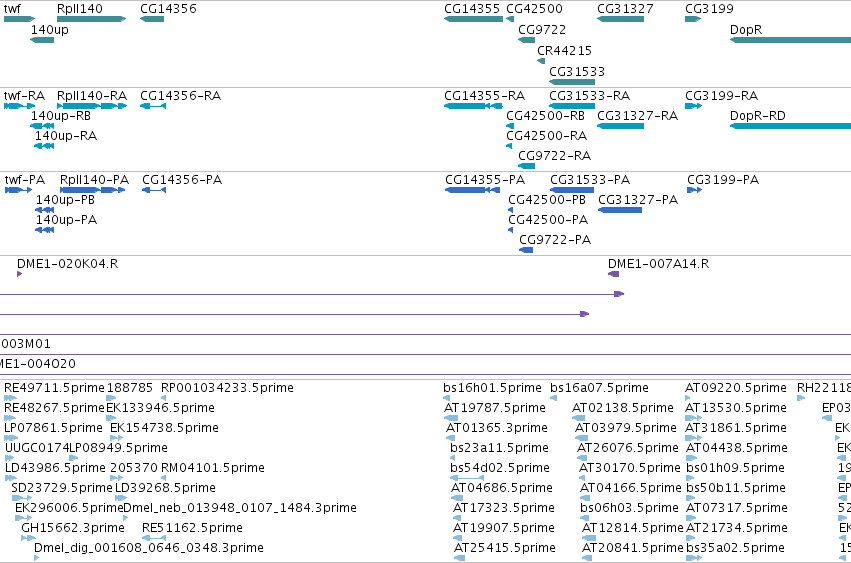Select transcript 140up-RA label
851x563 pixels.
click(x=66, y=136)
